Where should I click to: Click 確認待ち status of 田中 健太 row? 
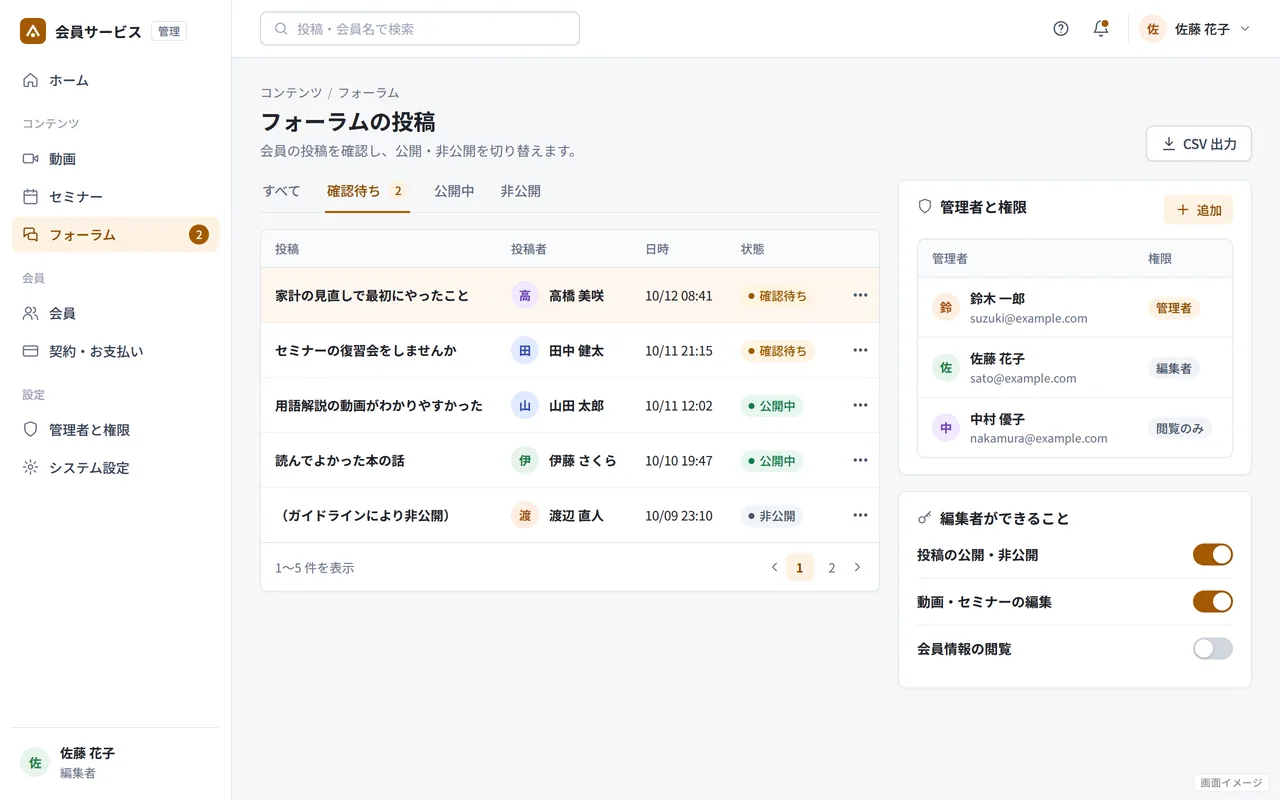click(x=778, y=351)
